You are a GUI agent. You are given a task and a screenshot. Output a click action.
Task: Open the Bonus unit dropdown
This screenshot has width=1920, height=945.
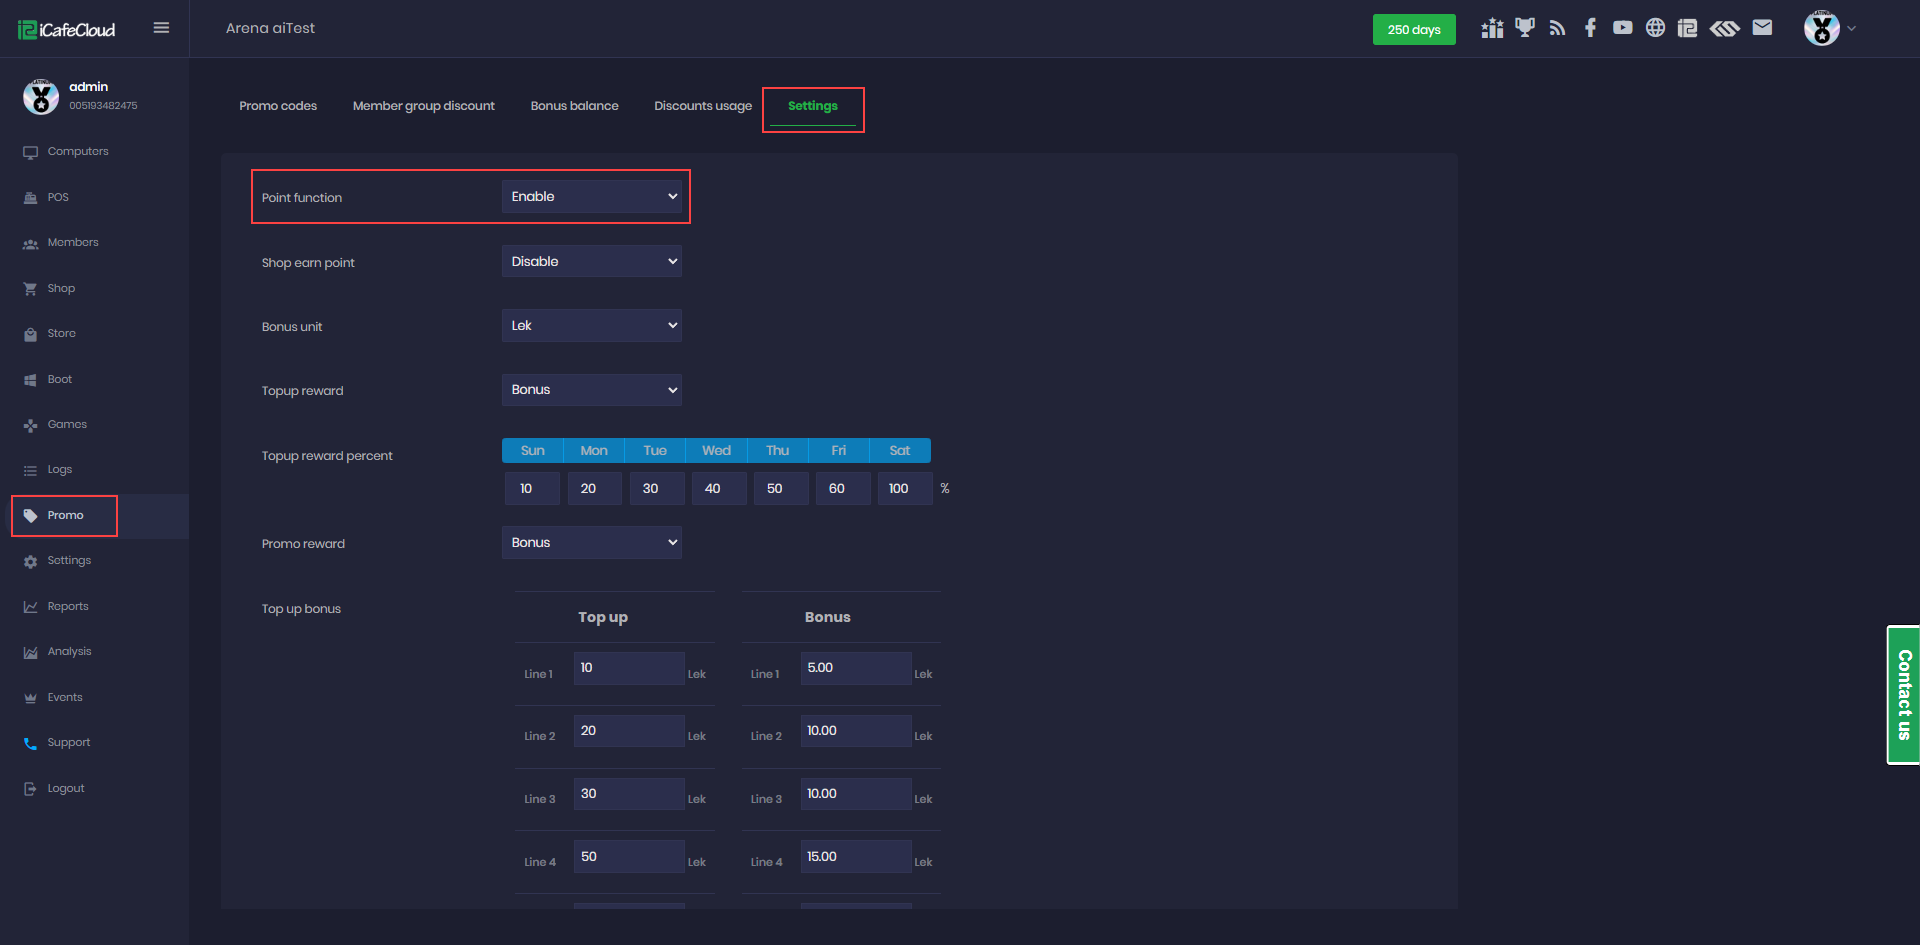coord(591,326)
